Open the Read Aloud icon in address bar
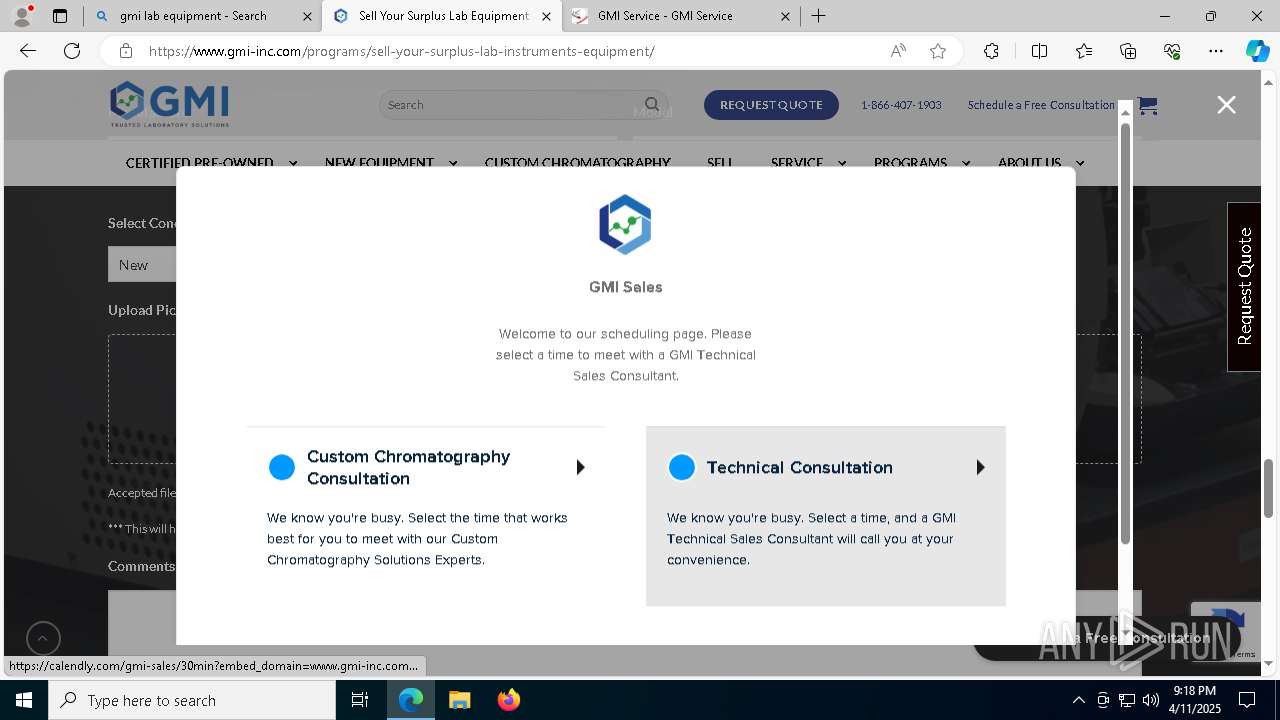1280x720 pixels. tap(898, 51)
